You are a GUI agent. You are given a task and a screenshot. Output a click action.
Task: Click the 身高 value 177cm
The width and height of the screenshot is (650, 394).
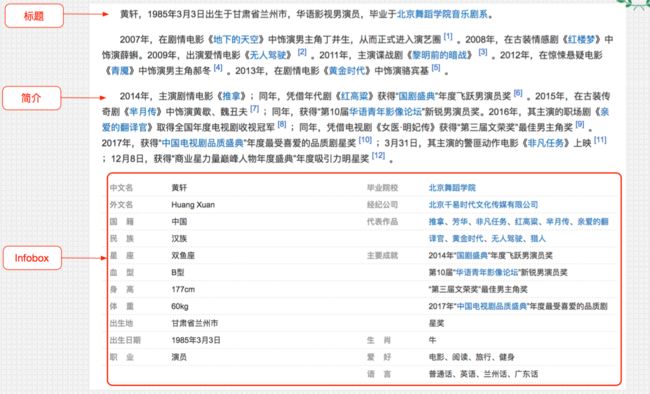click(183, 289)
